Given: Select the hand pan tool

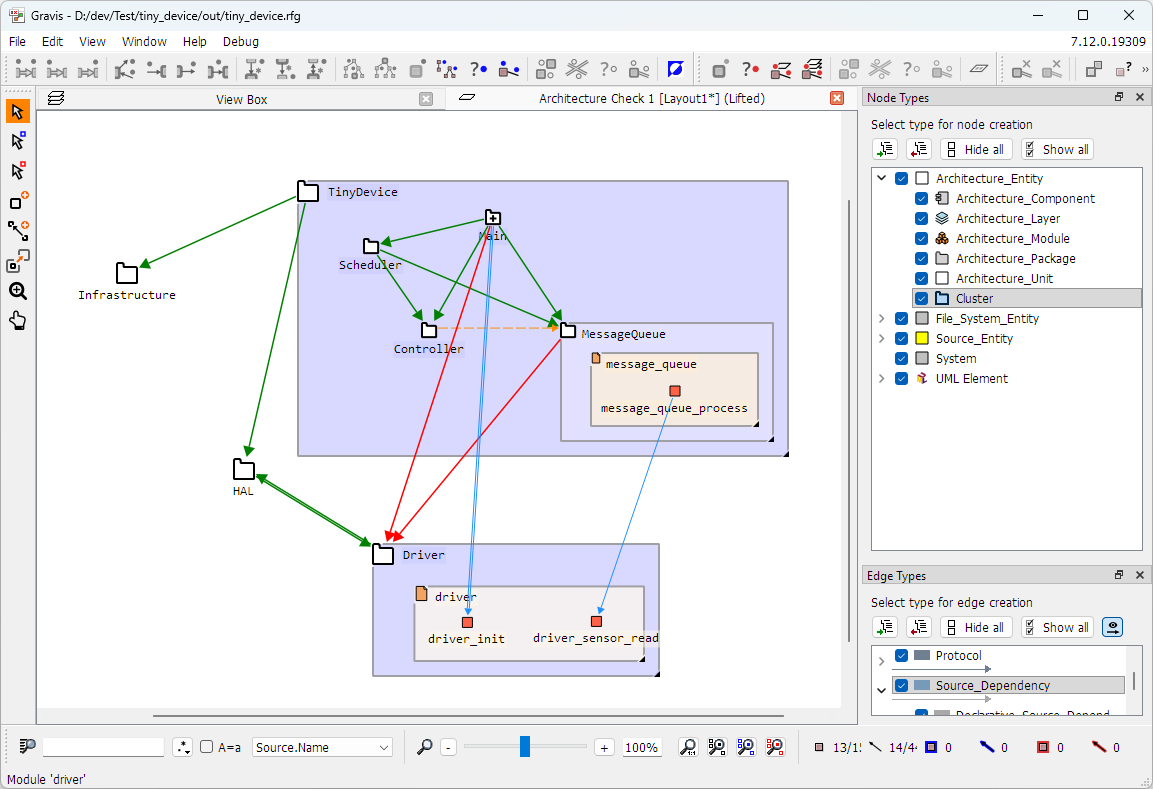Looking at the screenshot, I should pyautogui.click(x=18, y=321).
